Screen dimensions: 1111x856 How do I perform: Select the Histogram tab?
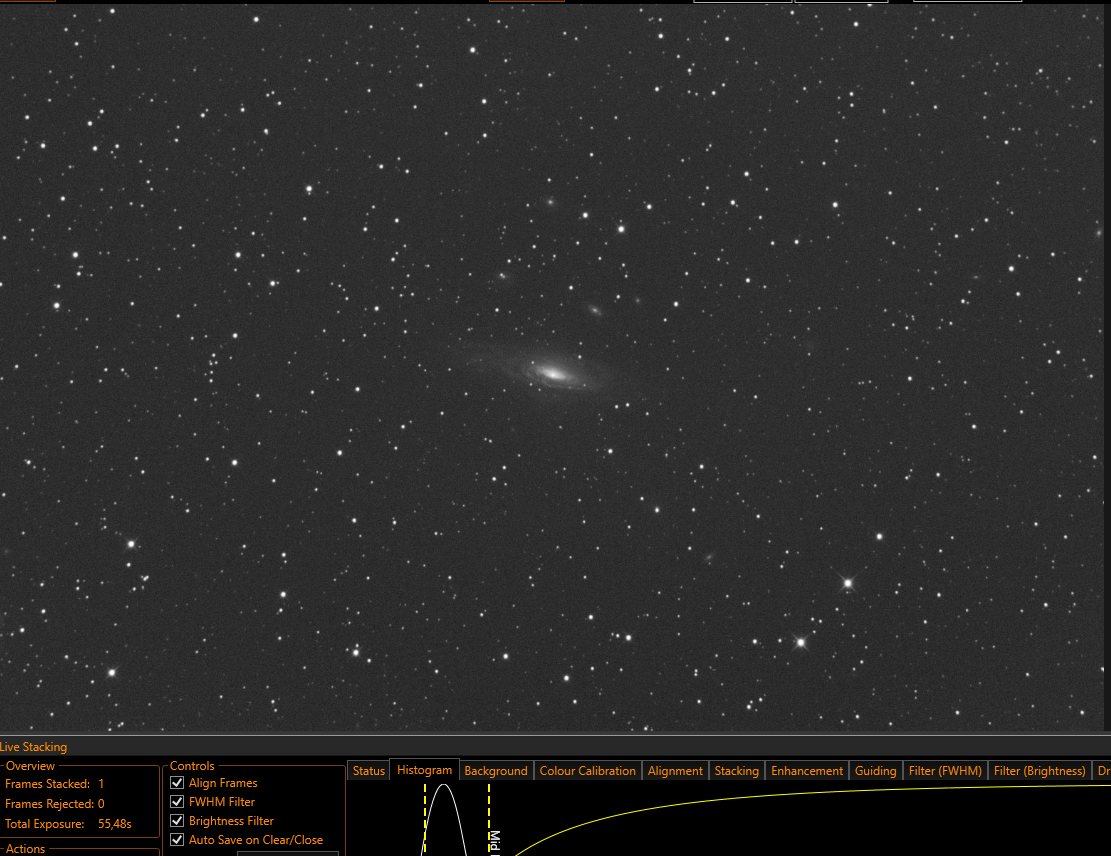click(x=424, y=770)
